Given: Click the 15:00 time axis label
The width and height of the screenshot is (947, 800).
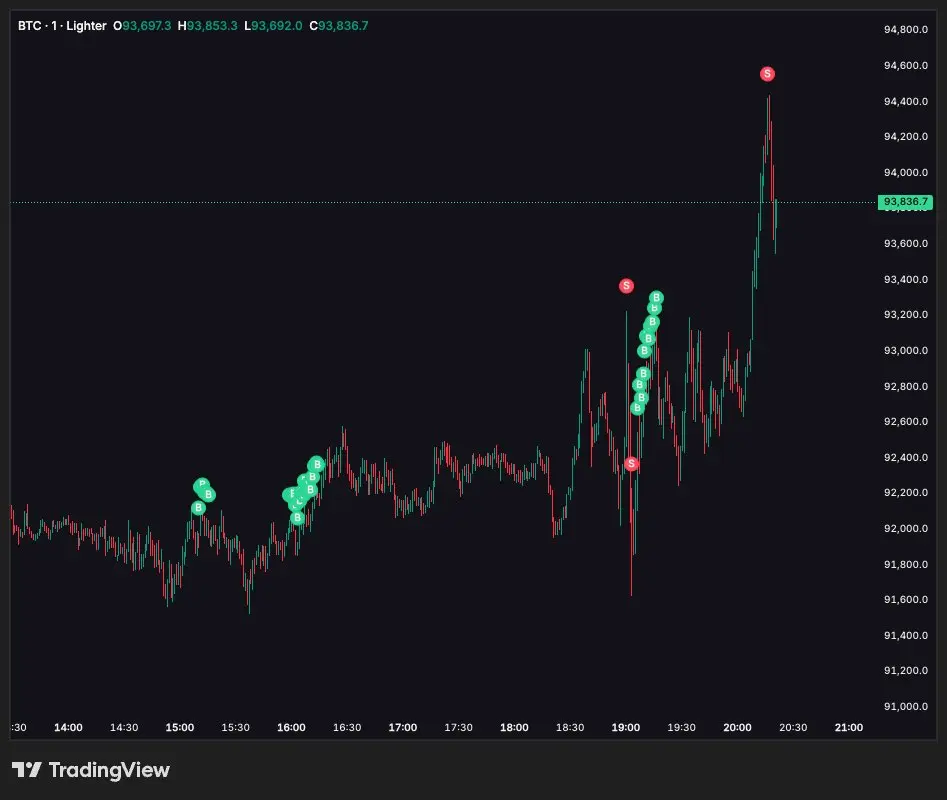Looking at the screenshot, I should (180, 728).
